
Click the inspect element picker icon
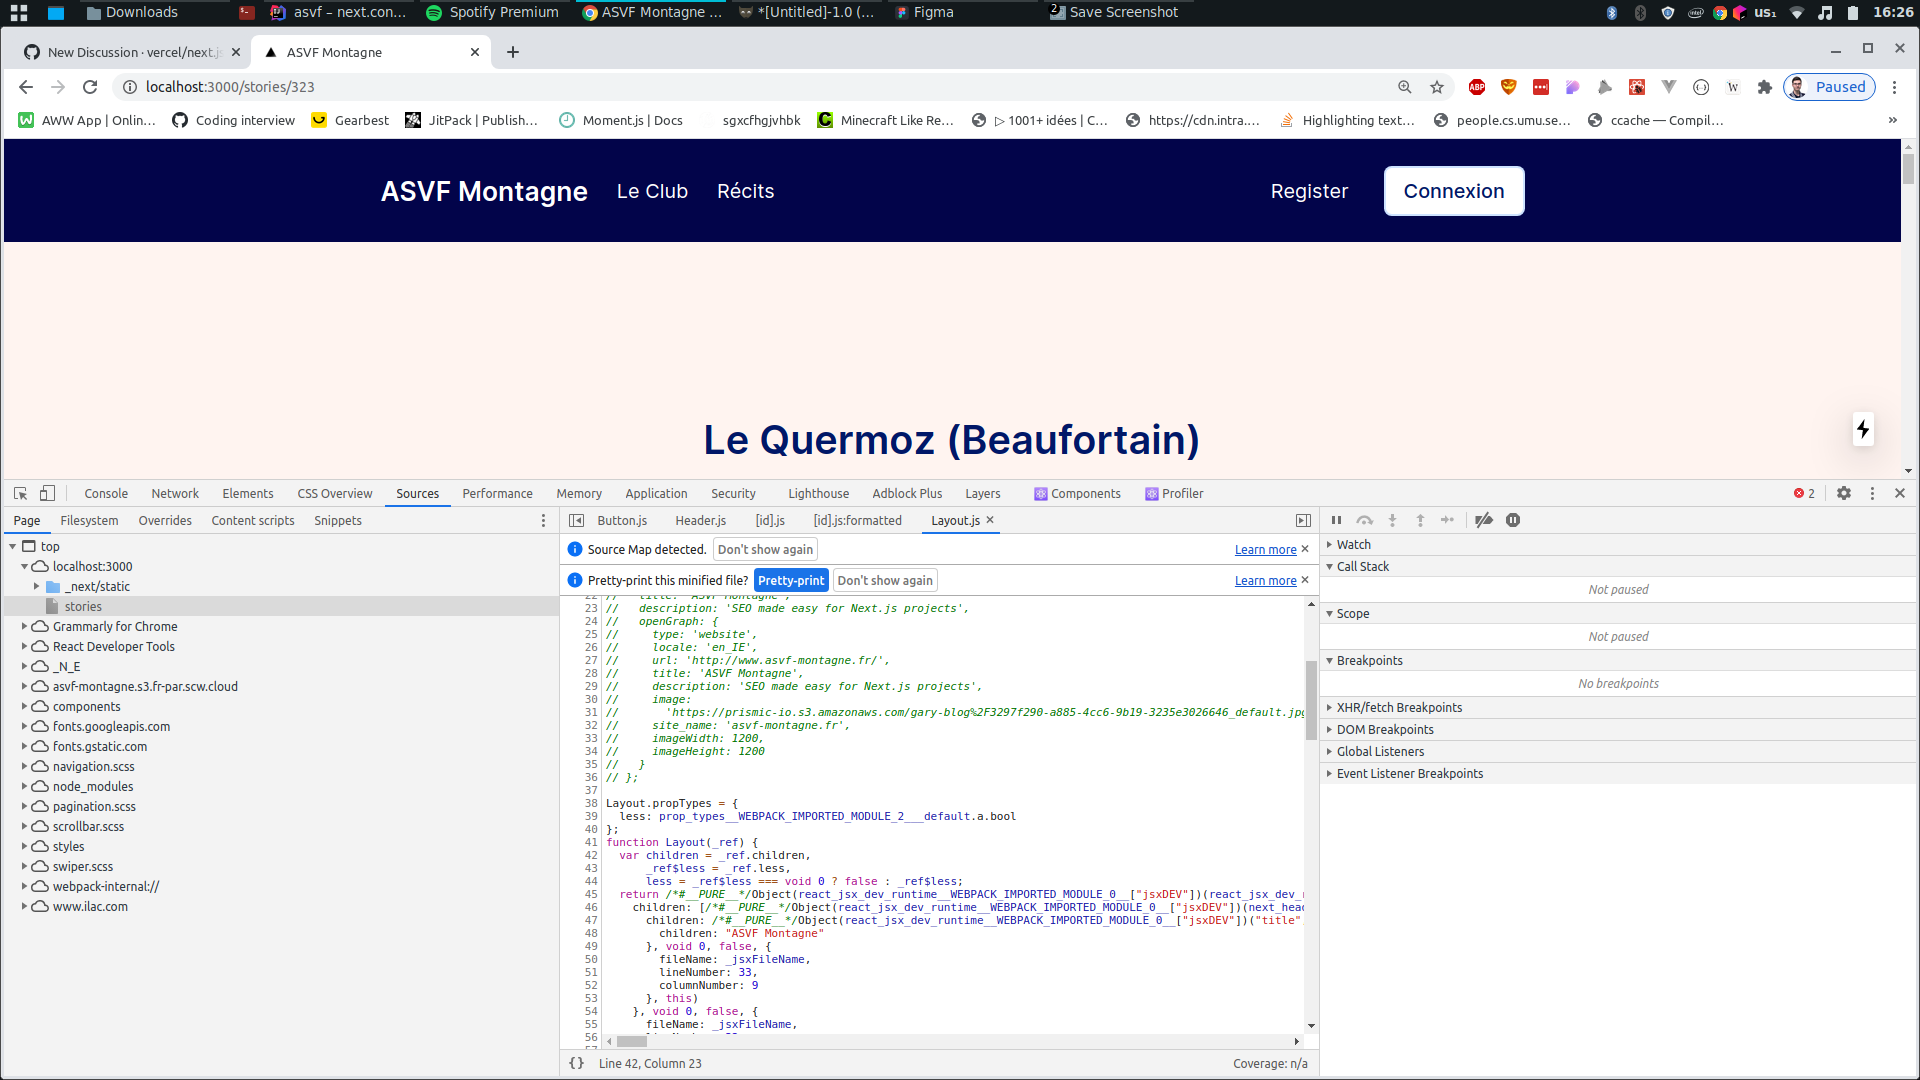click(20, 493)
